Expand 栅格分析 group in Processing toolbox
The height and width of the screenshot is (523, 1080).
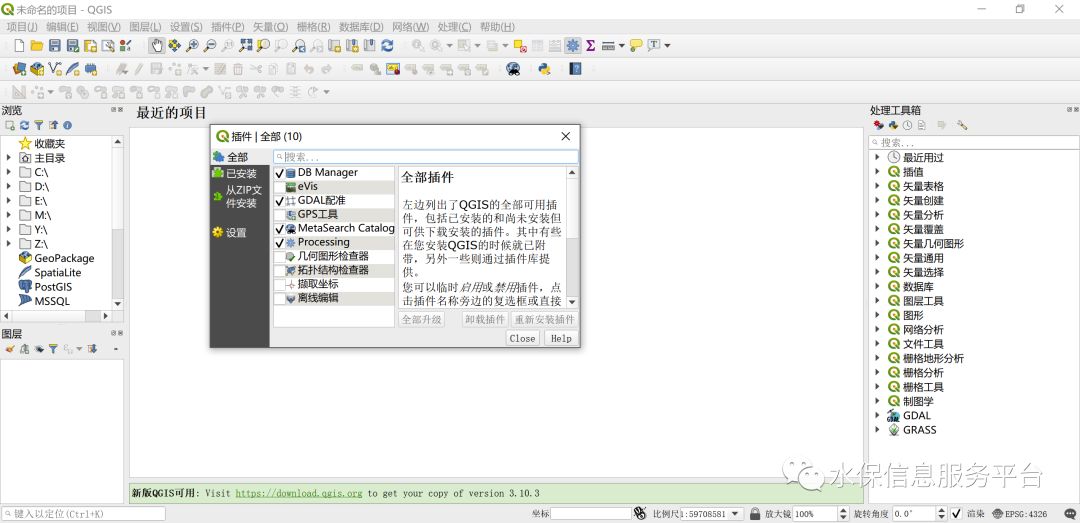point(878,372)
